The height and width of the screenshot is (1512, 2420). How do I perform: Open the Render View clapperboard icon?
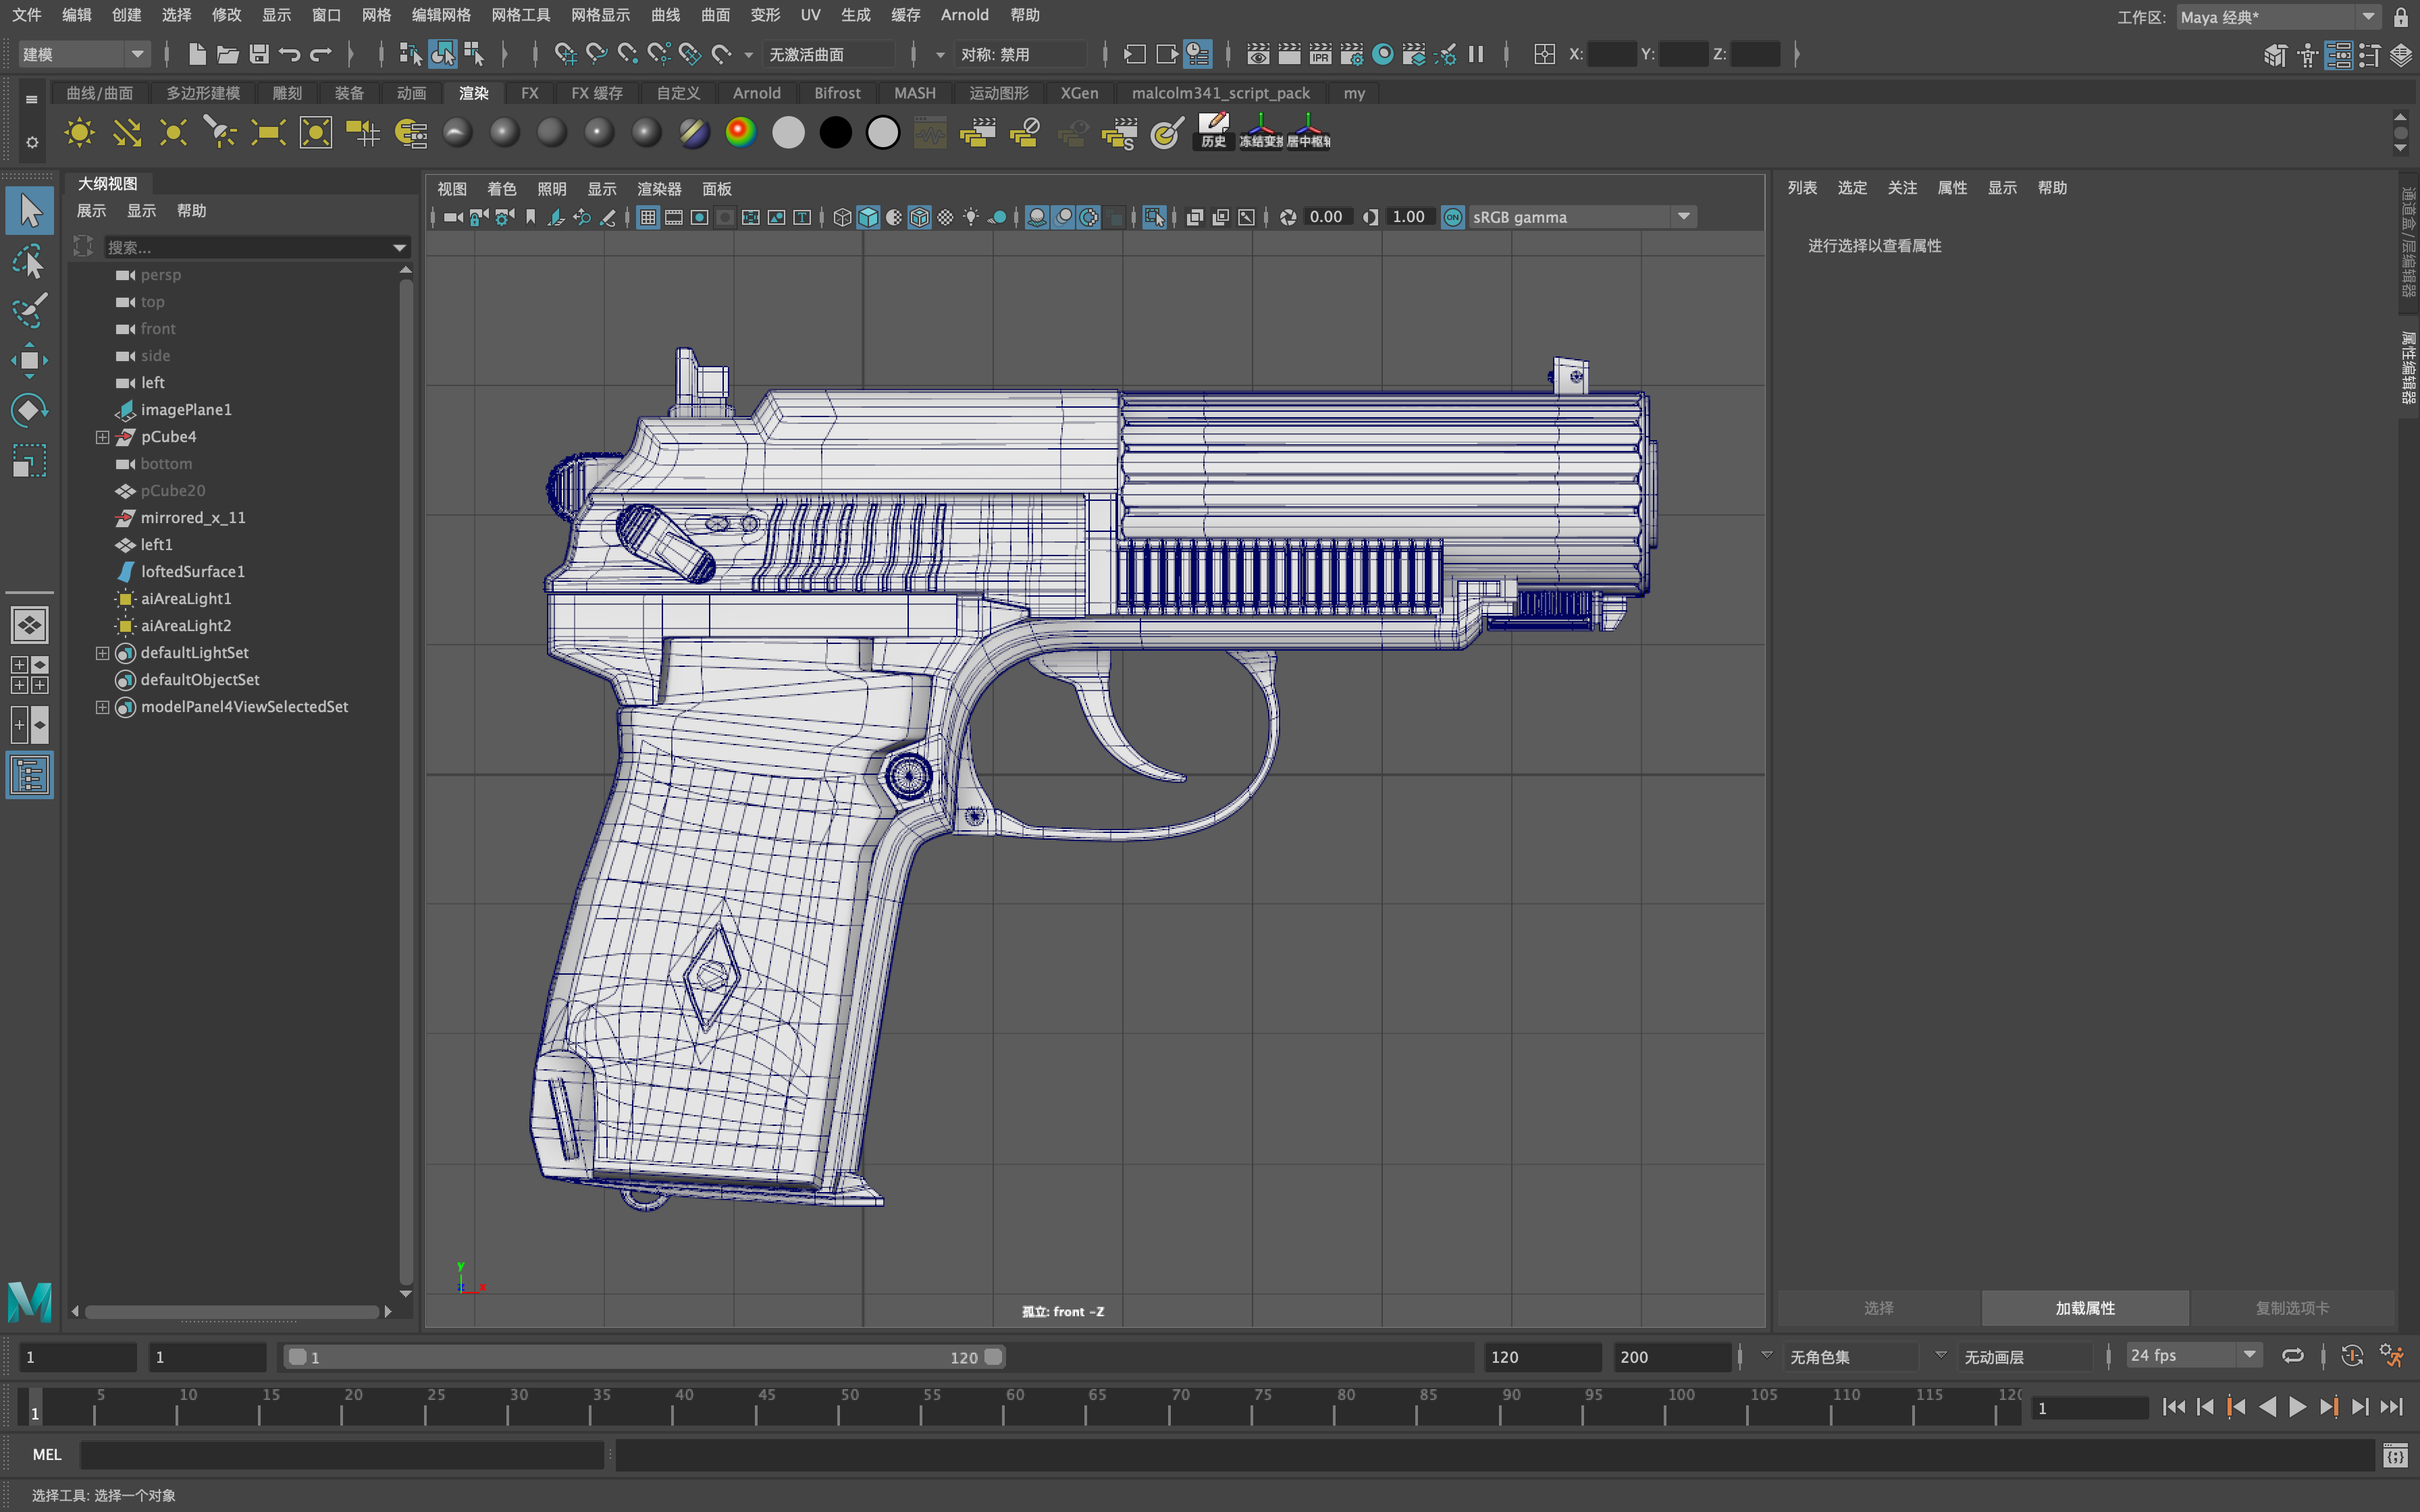[x=1258, y=54]
